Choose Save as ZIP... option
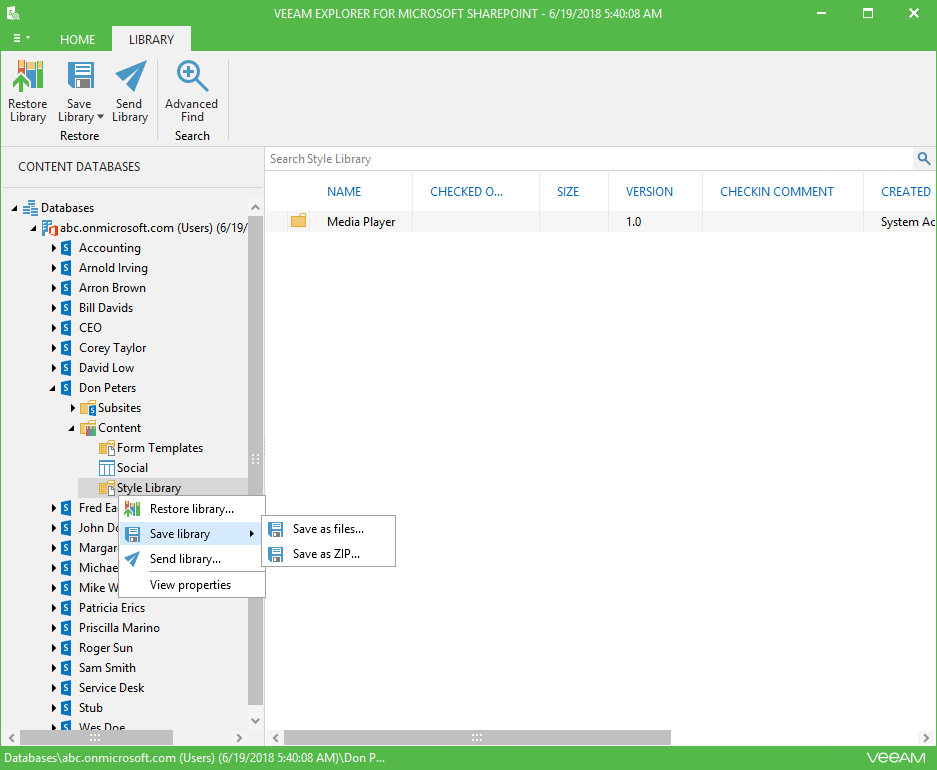The image size is (937, 770). [x=328, y=554]
